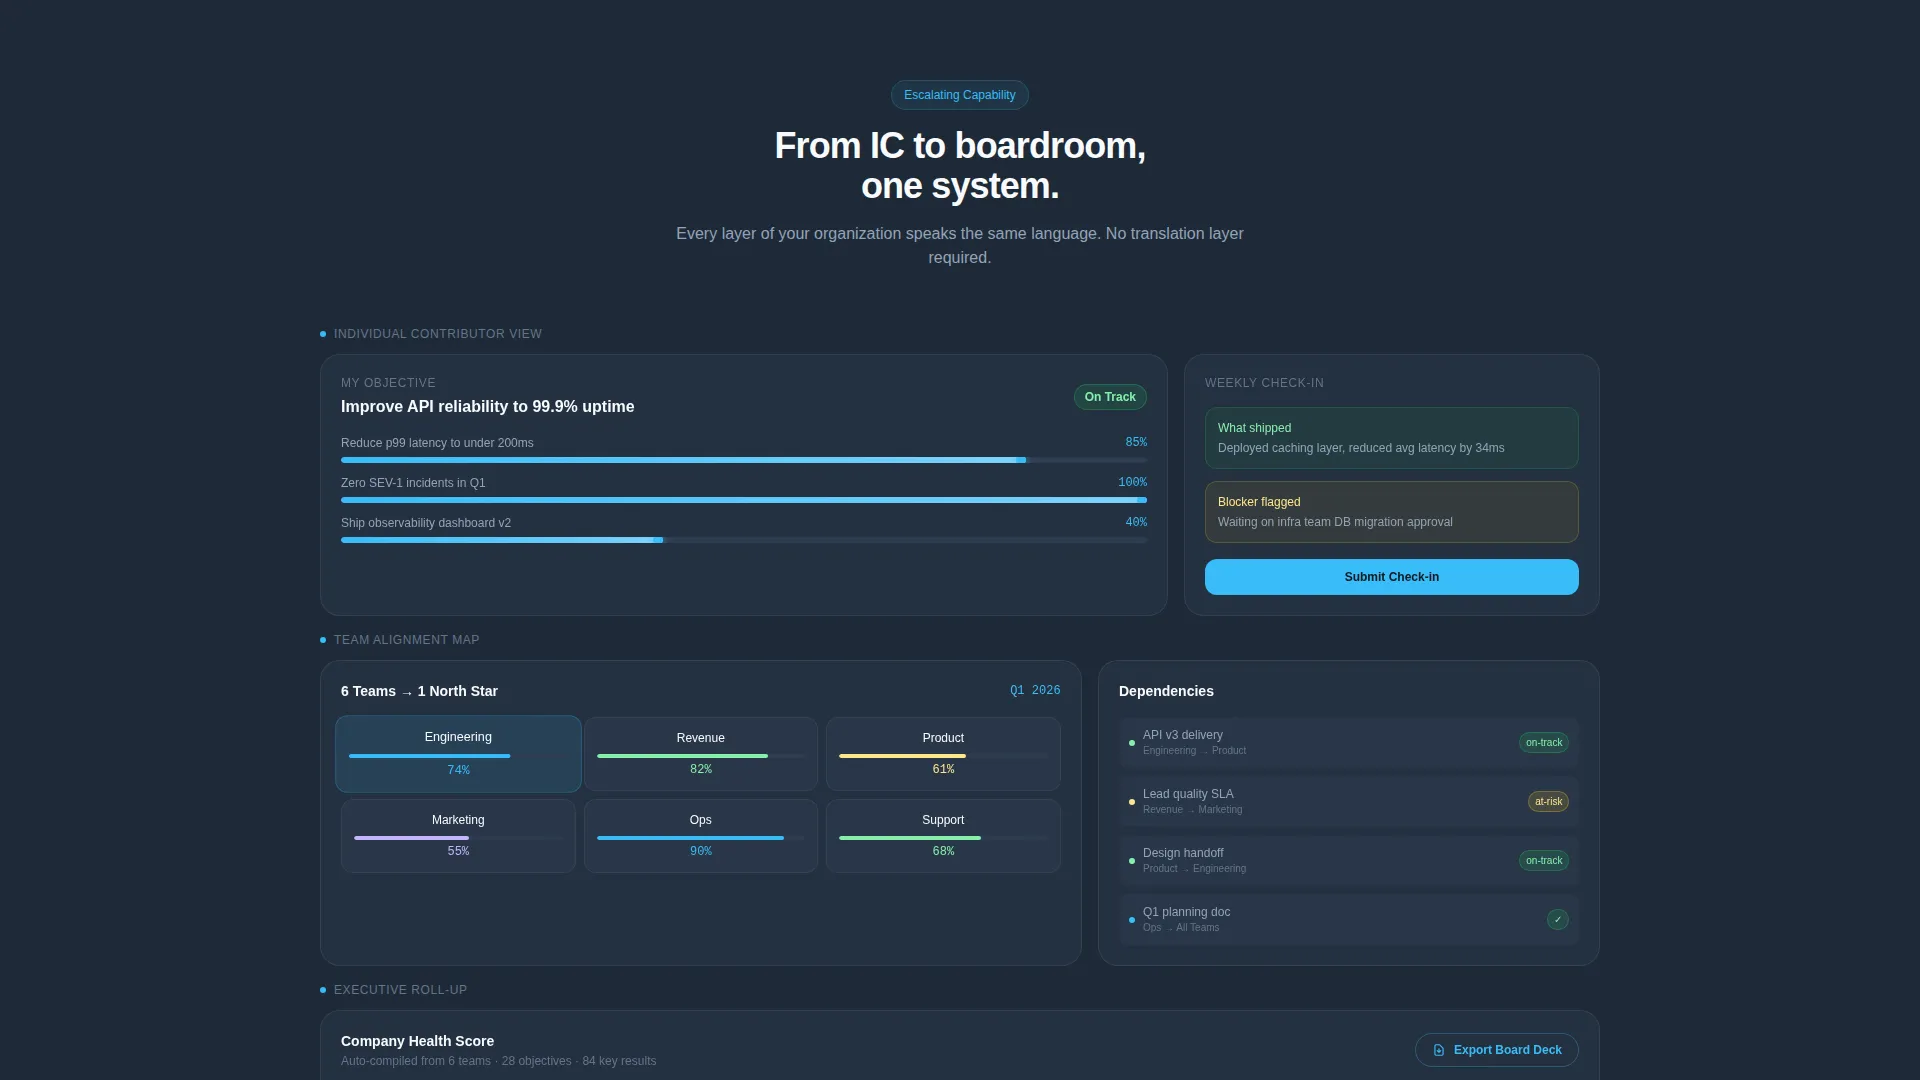1920x1080 pixels.
Task: Click the 100% SEV-1 progress value
Action: point(1132,482)
